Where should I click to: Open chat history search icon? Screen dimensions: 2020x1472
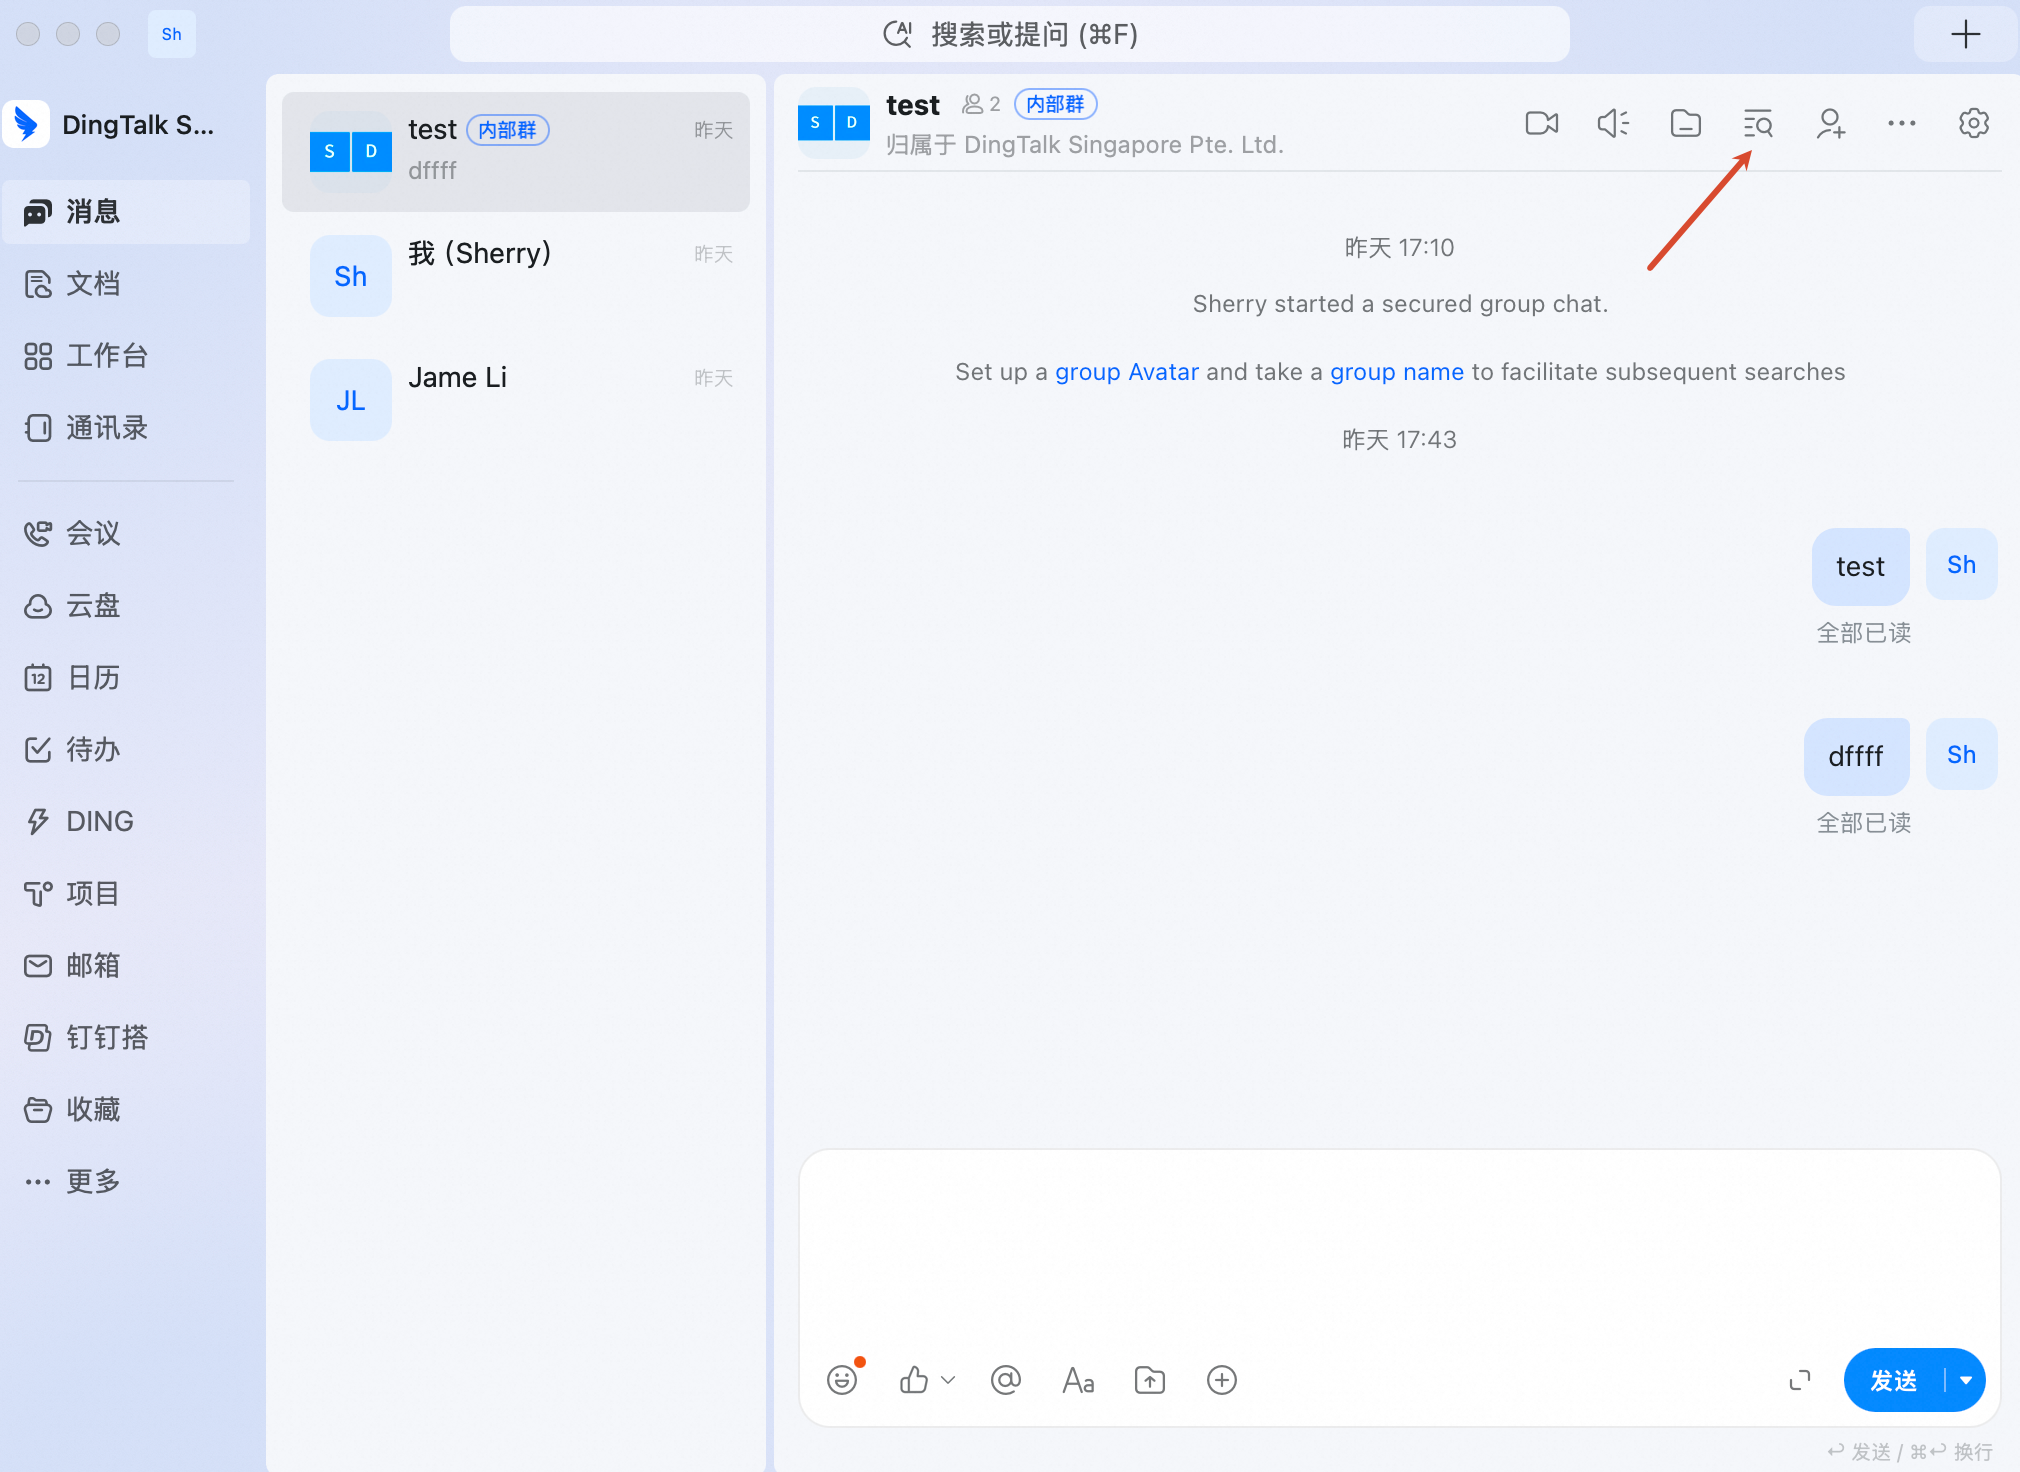coord(1757,123)
